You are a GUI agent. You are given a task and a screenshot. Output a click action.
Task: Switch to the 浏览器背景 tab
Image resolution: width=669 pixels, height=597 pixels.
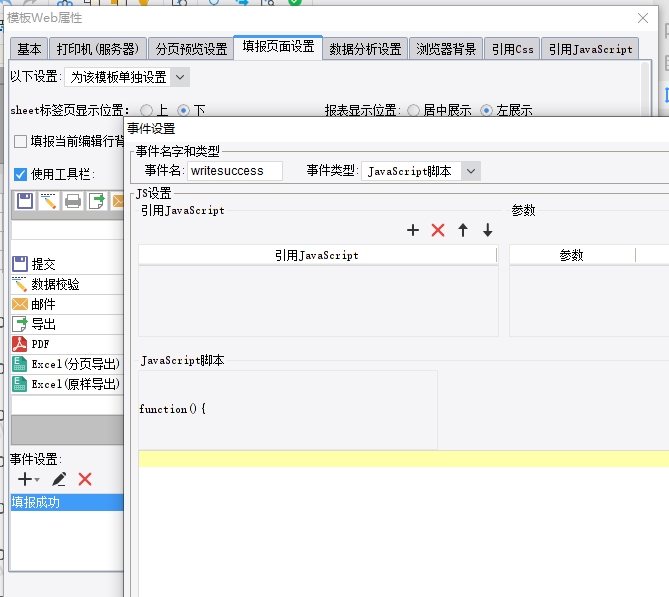[446, 49]
